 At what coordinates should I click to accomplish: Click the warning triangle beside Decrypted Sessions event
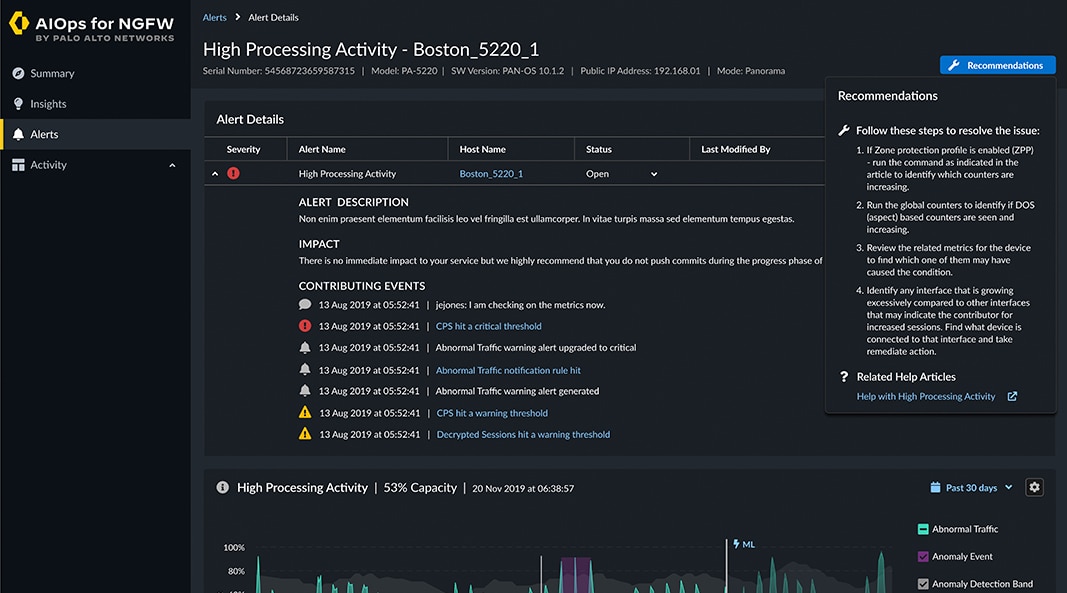tap(305, 434)
